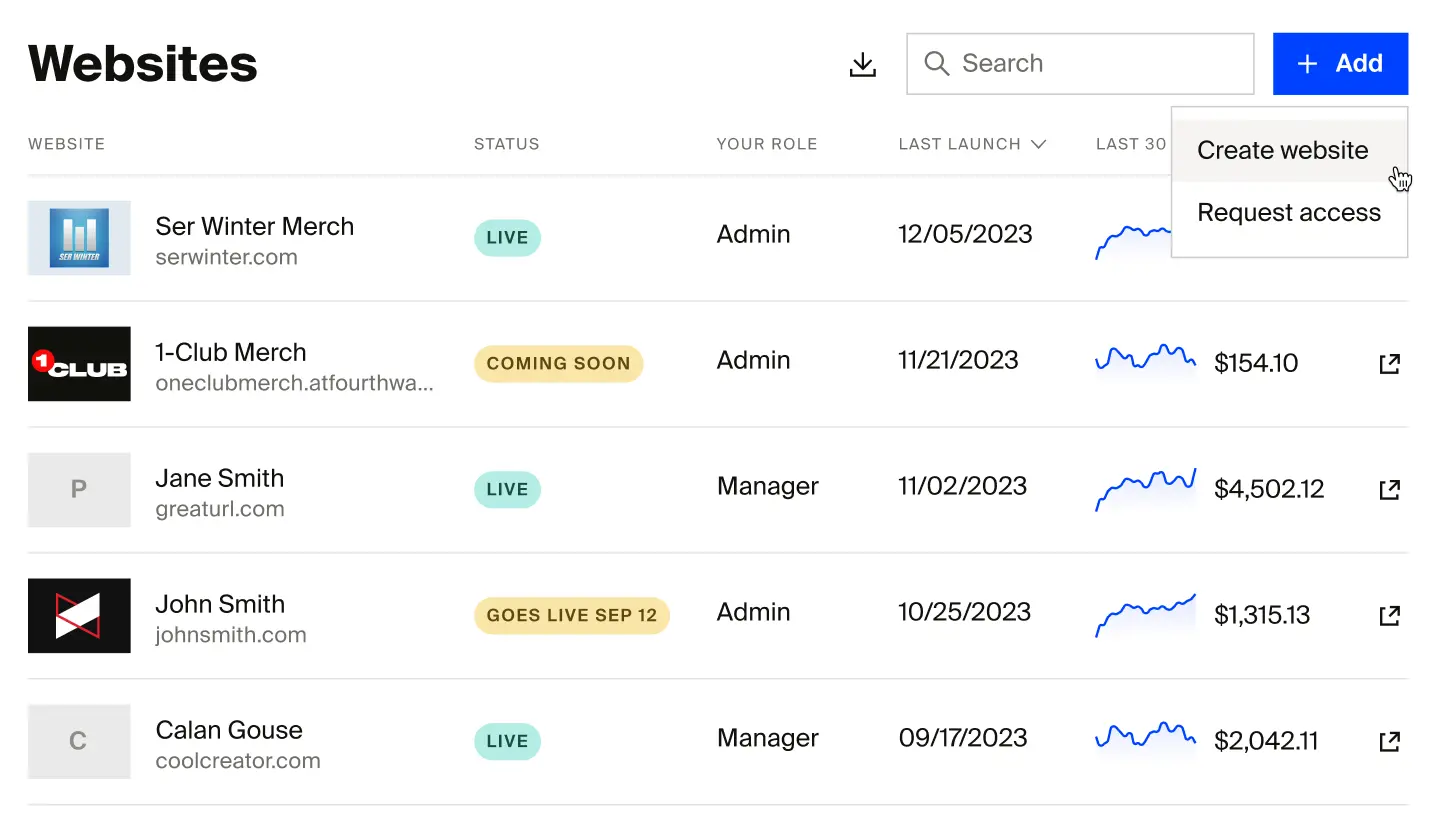Viewport: 1436px width, 832px height.
Task: Click the LIVE status badge for Ser Winter Merch
Action: pos(507,238)
